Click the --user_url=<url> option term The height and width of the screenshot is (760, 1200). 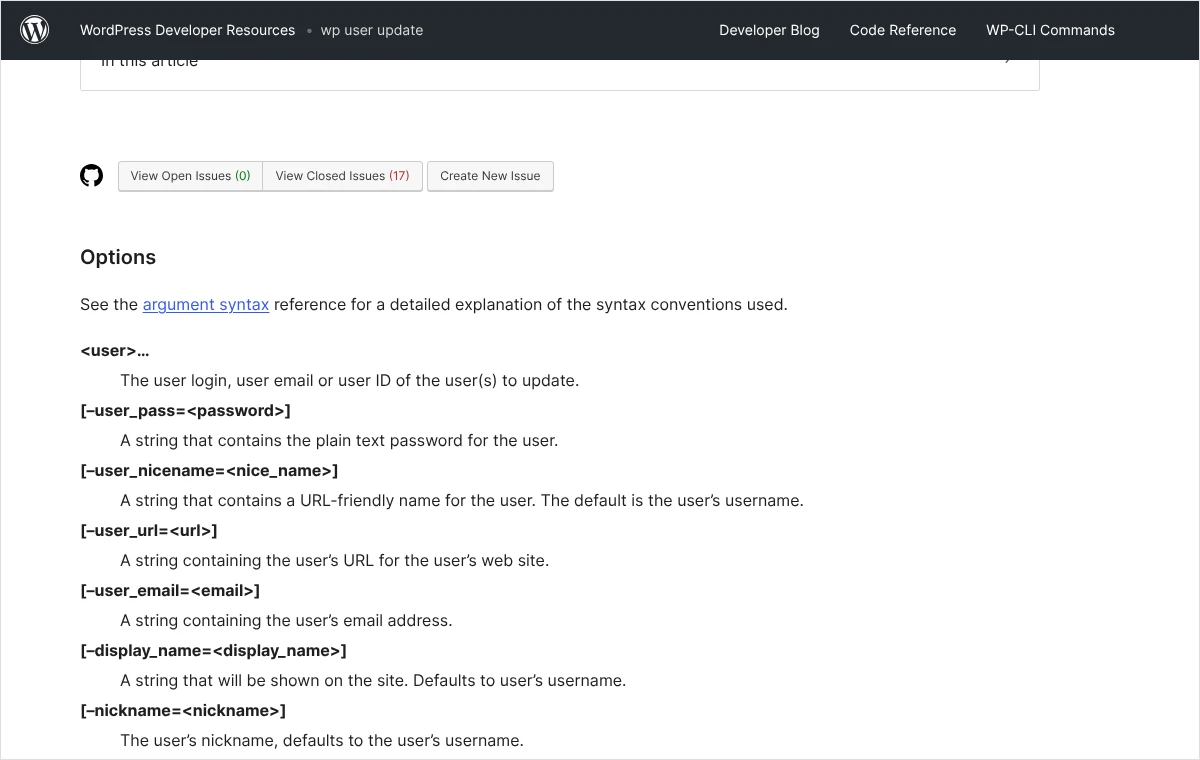tap(149, 531)
